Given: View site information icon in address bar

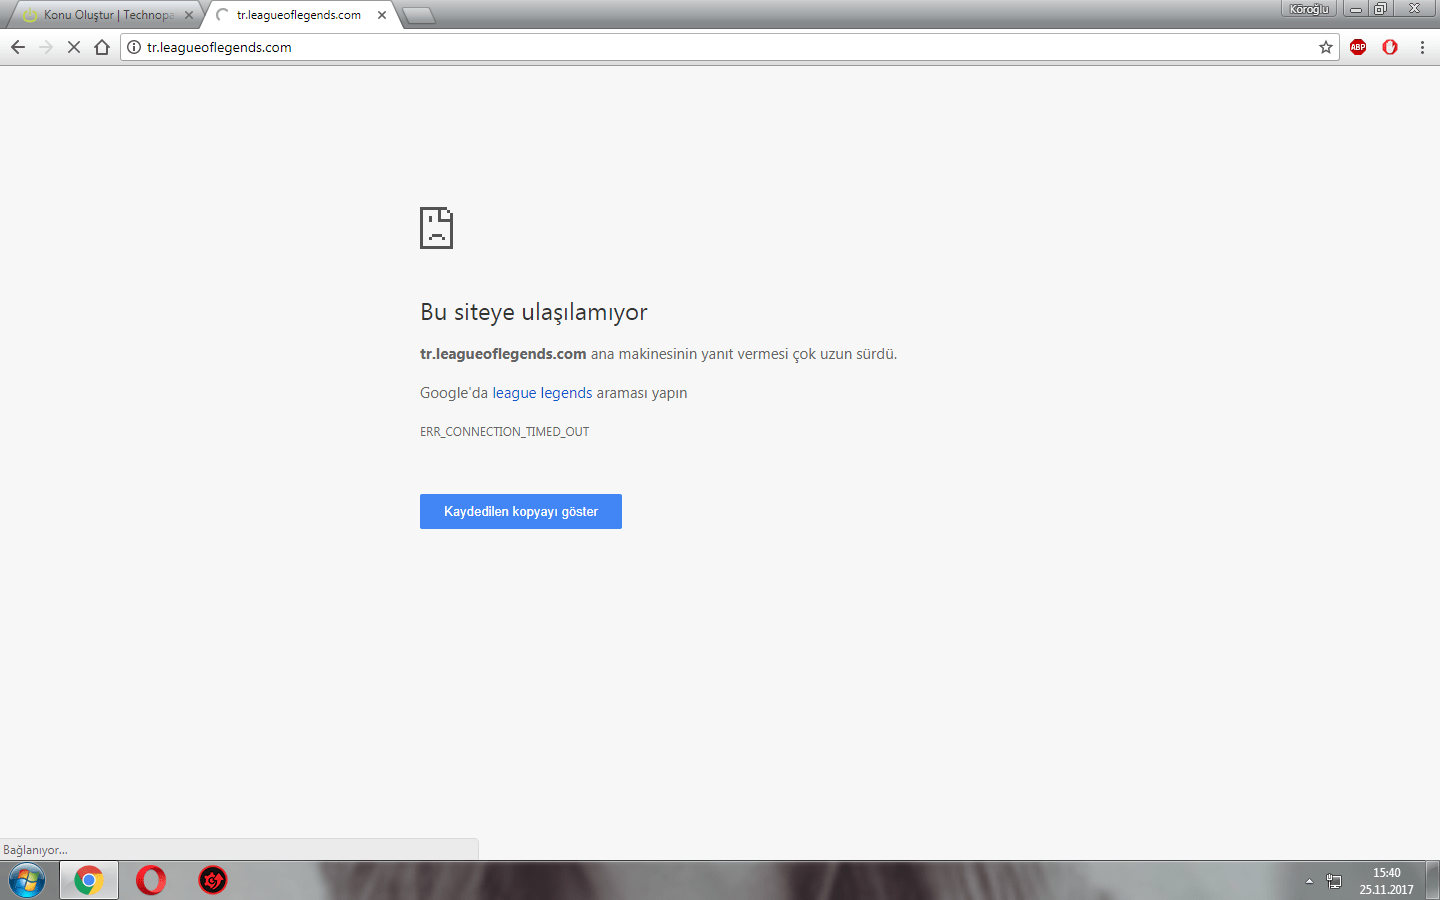Looking at the screenshot, I should point(134,47).
